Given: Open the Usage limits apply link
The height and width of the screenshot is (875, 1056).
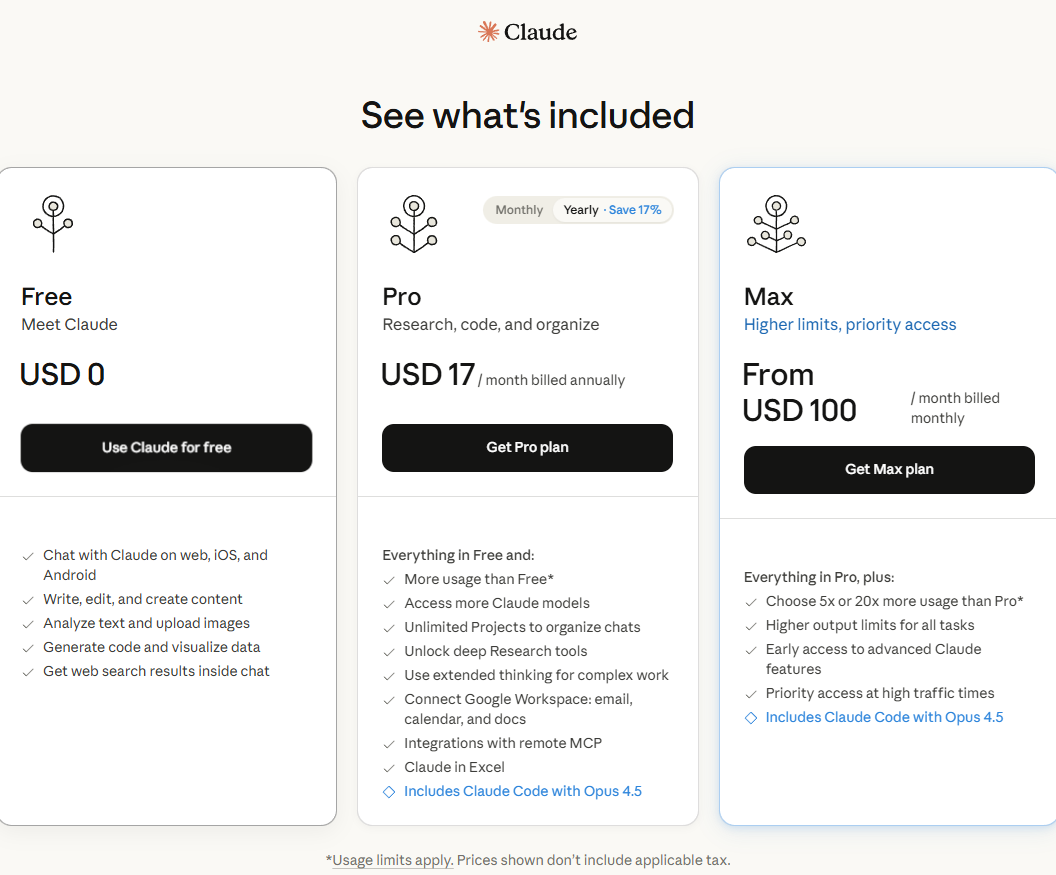Looking at the screenshot, I should (392, 860).
